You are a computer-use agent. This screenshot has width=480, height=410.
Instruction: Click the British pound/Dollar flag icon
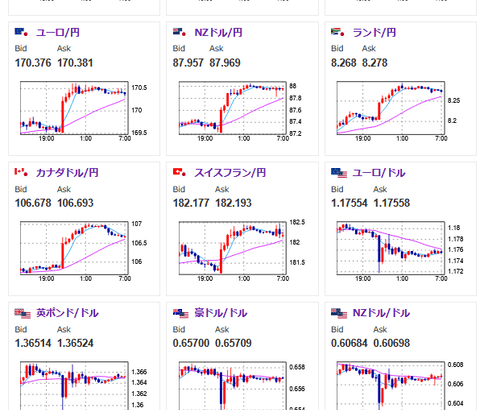[23, 313]
